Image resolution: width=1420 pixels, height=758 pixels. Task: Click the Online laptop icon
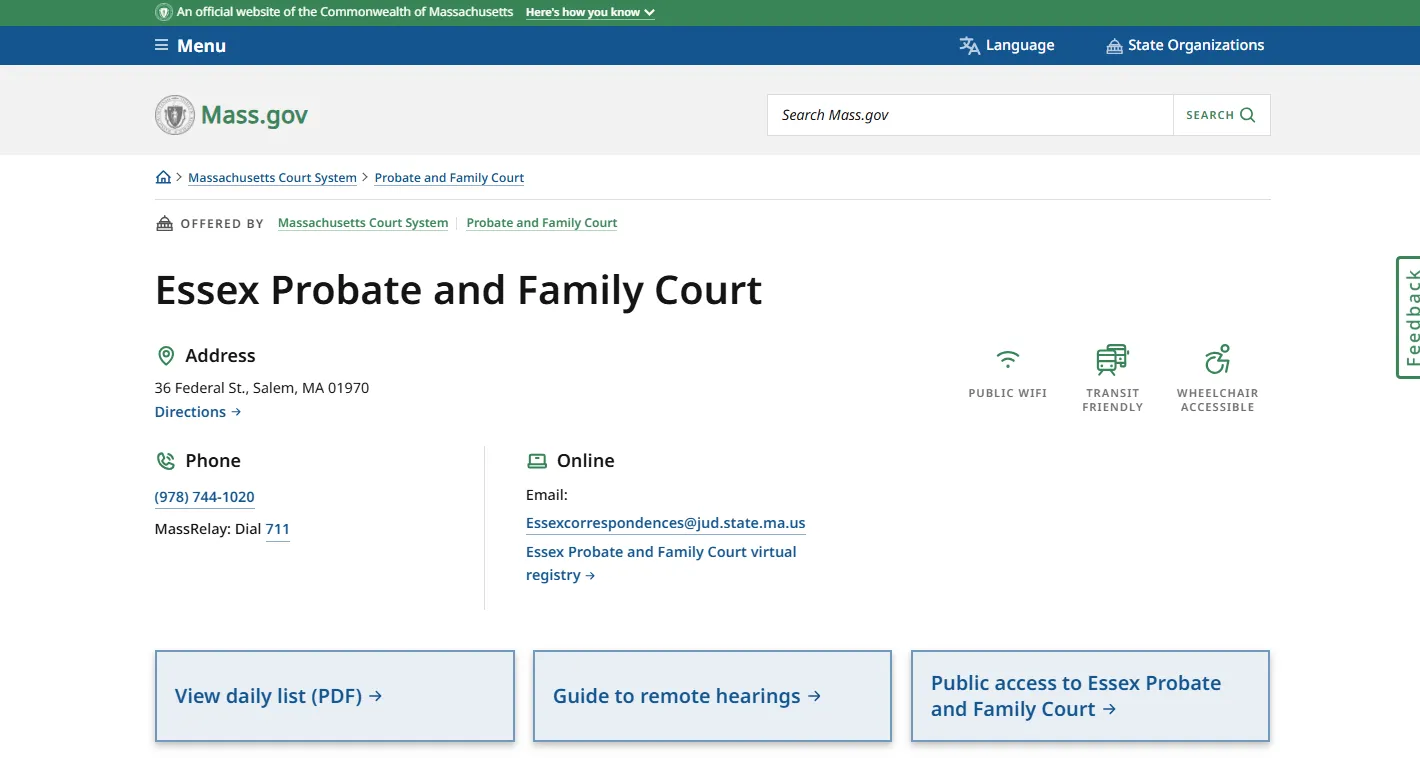[537, 461]
